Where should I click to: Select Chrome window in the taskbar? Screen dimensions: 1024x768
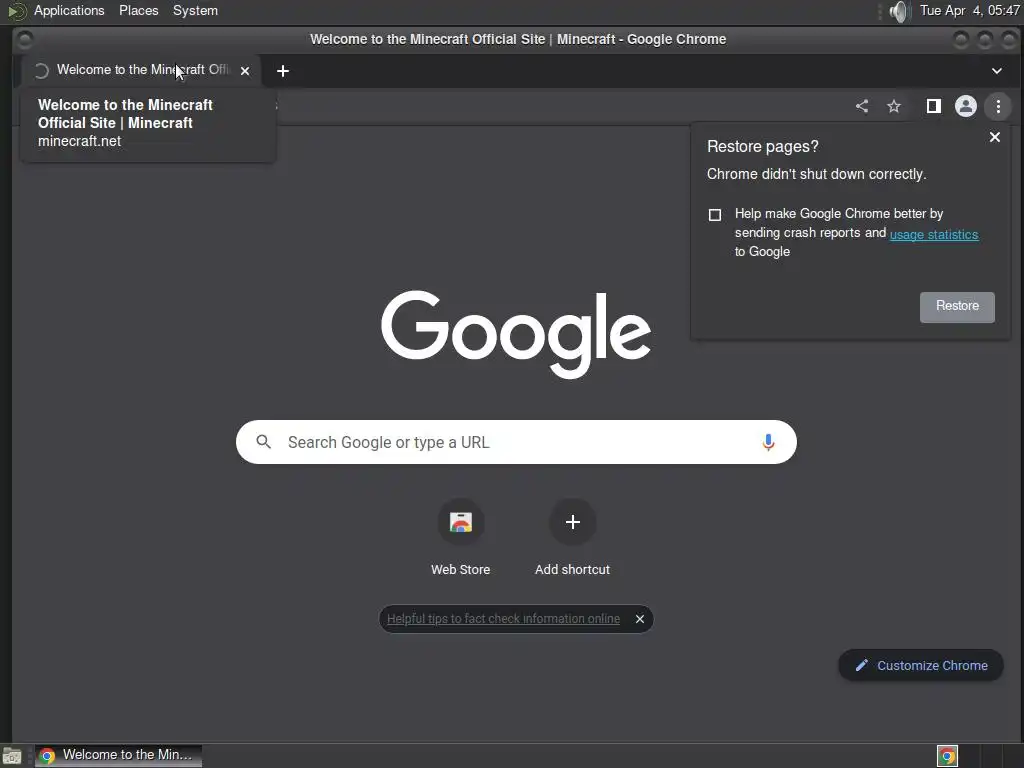pyautogui.click(x=118, y=756)
